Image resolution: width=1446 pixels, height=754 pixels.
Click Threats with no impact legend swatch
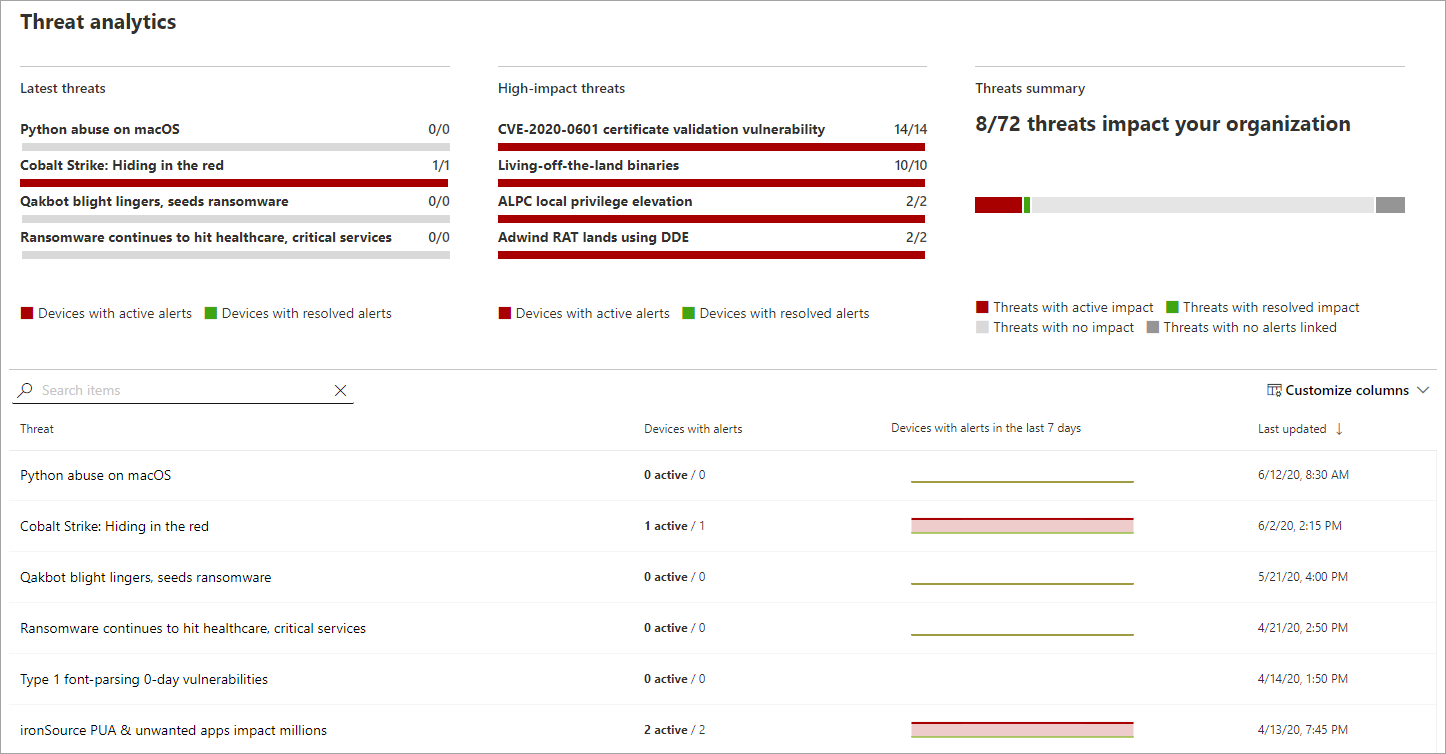click(x=982, y=327)
